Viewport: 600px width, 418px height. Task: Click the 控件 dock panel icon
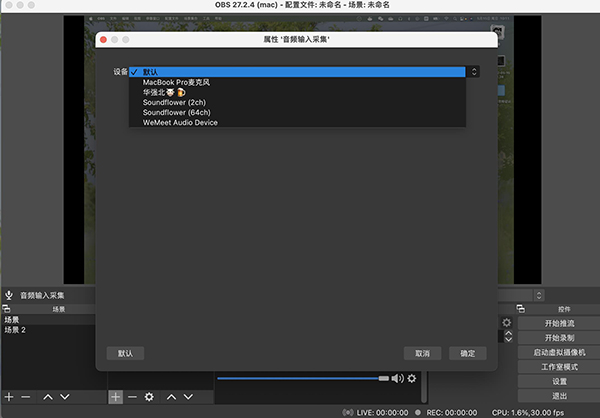[520, 309]
